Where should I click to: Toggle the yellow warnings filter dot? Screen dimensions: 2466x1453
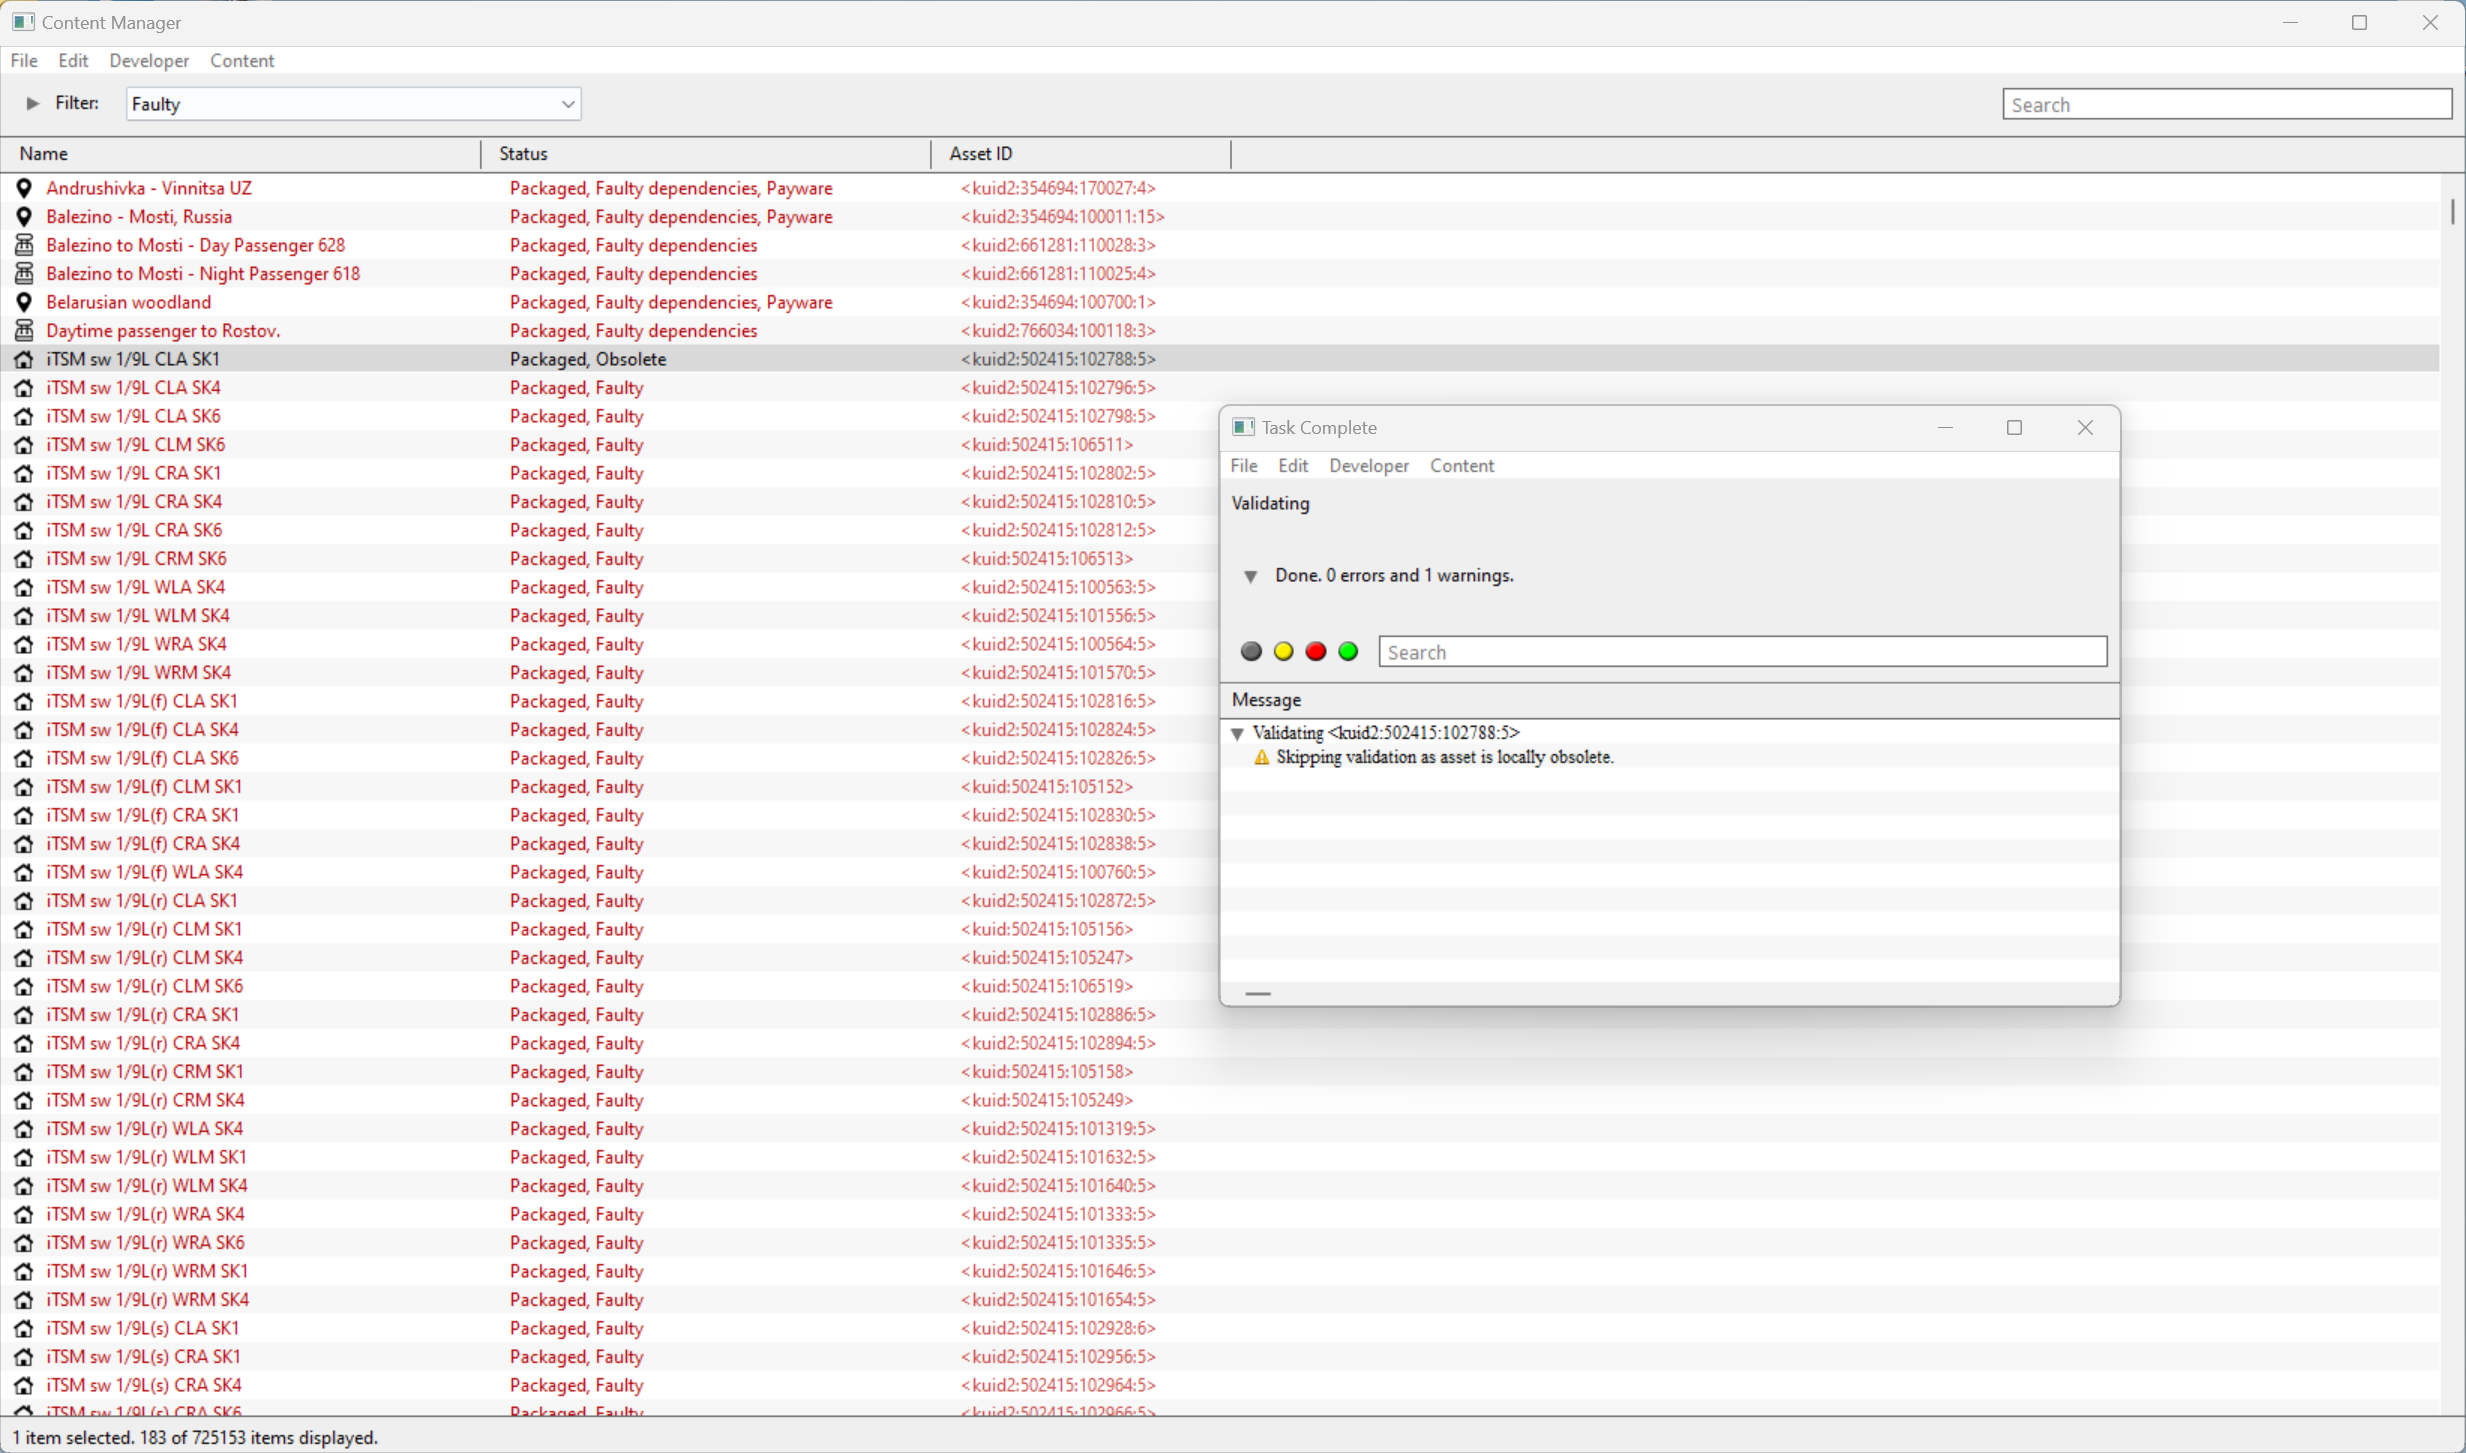click(x=1283, y=652)
